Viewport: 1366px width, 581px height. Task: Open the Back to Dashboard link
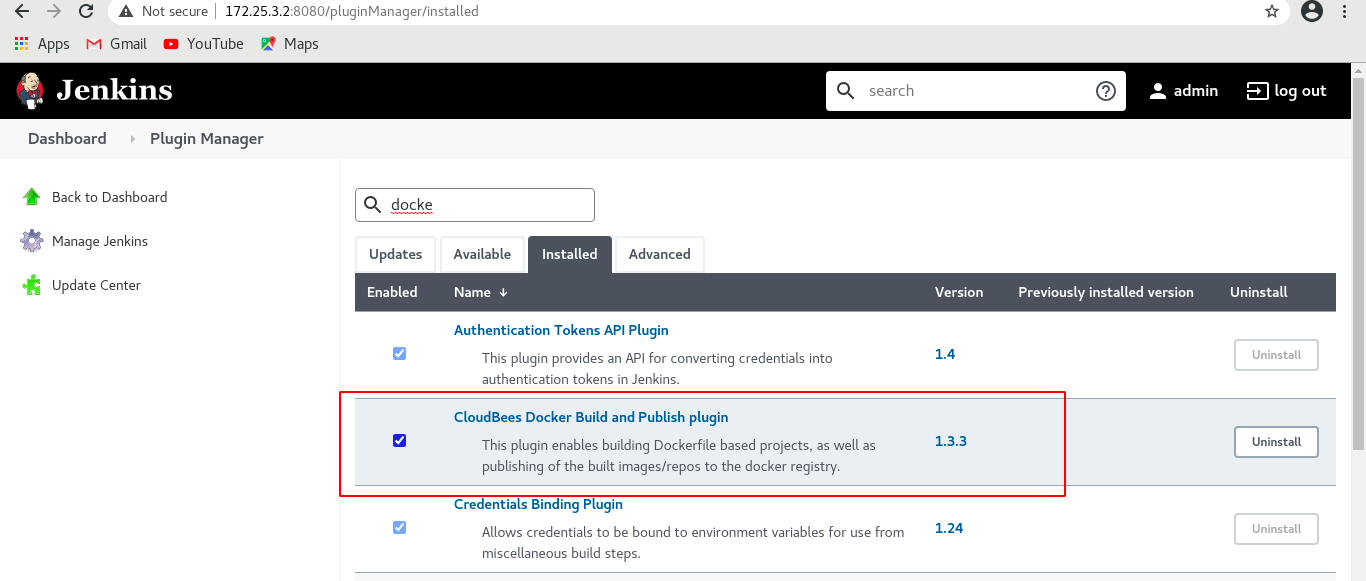pos(110,197)
